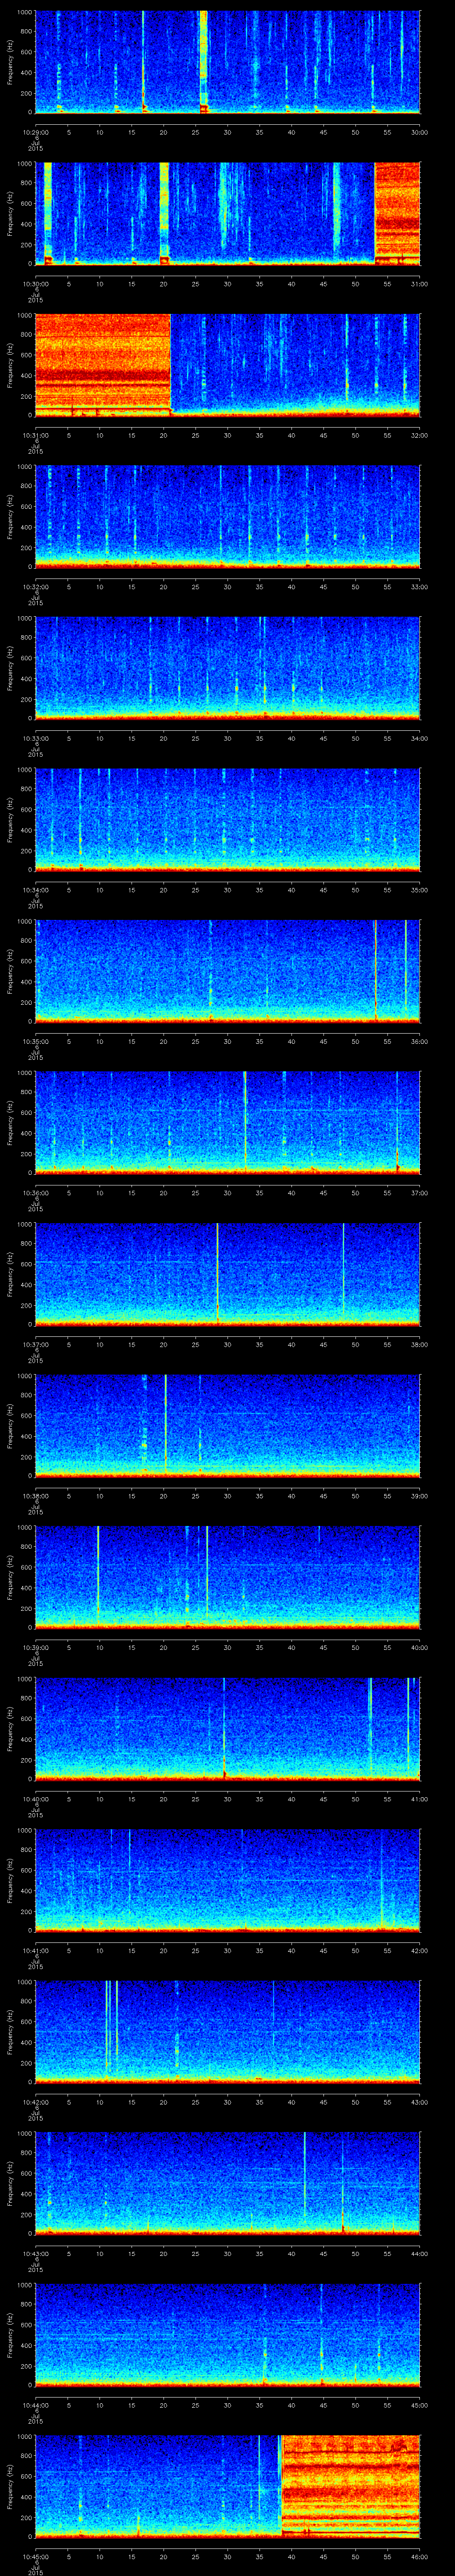This screenshot has width=455, height=2576.
Task: Click the spectrogram panel starting at 10:33:00
Action: [x=227, y=668]
